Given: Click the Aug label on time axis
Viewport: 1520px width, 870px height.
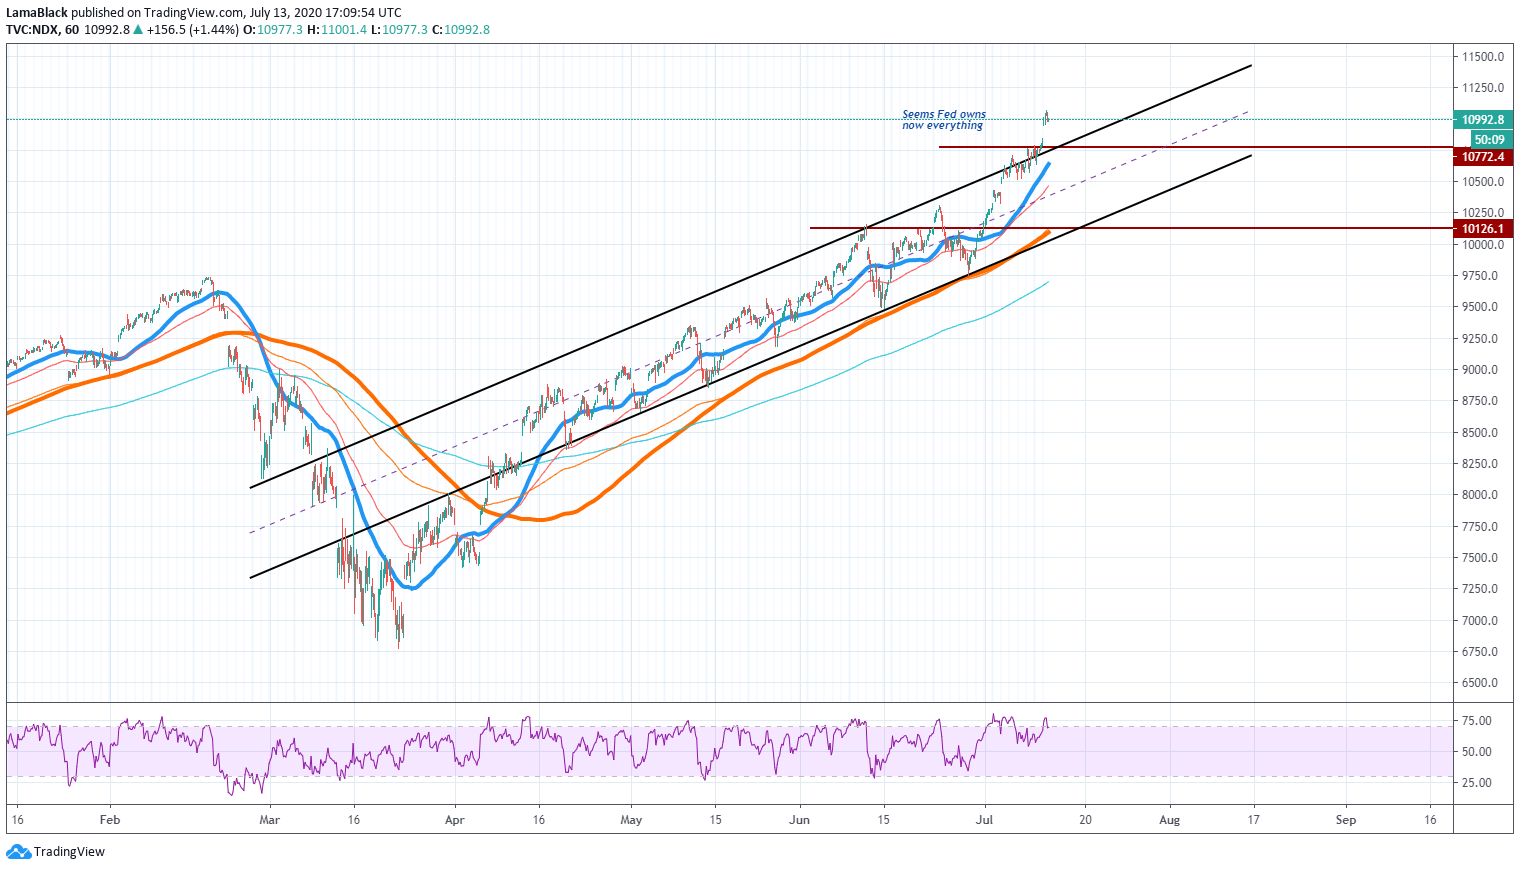Looking at the screenshot, I should [1169, 820].
